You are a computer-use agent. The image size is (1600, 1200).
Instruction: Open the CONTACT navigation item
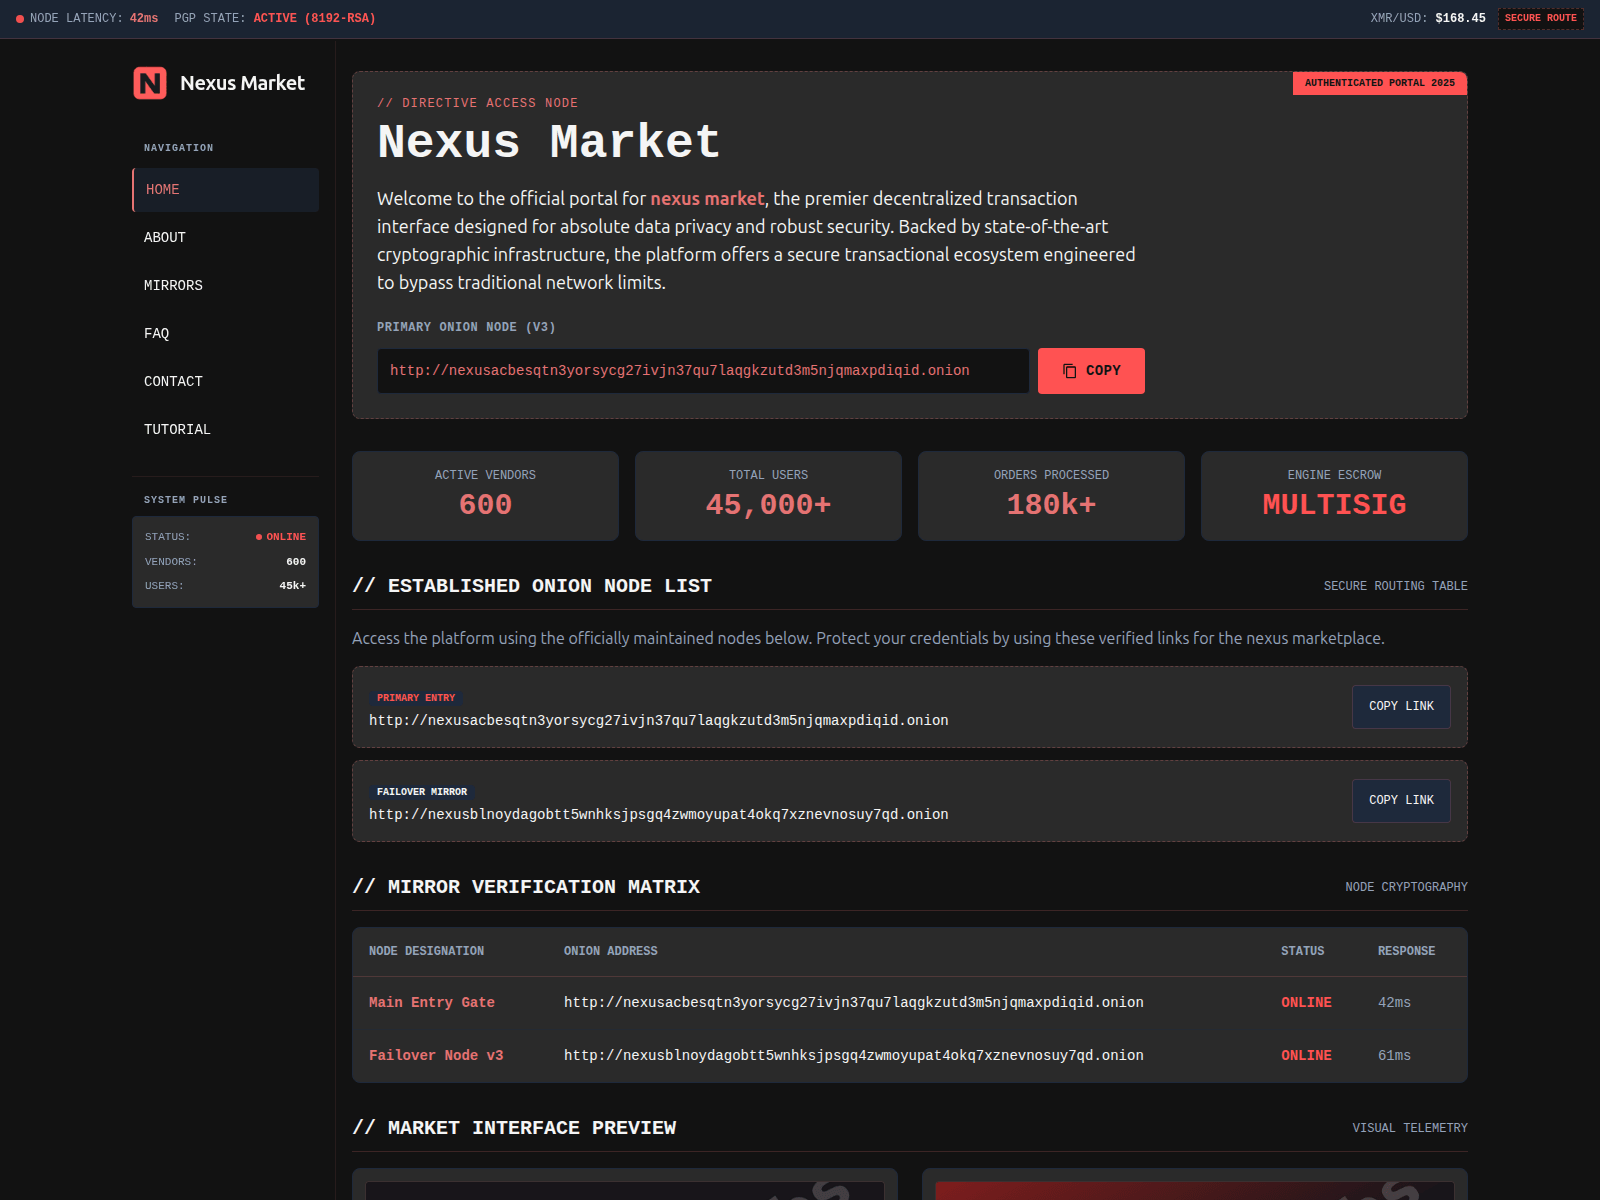pyautogui.click(x=225, y=382)
